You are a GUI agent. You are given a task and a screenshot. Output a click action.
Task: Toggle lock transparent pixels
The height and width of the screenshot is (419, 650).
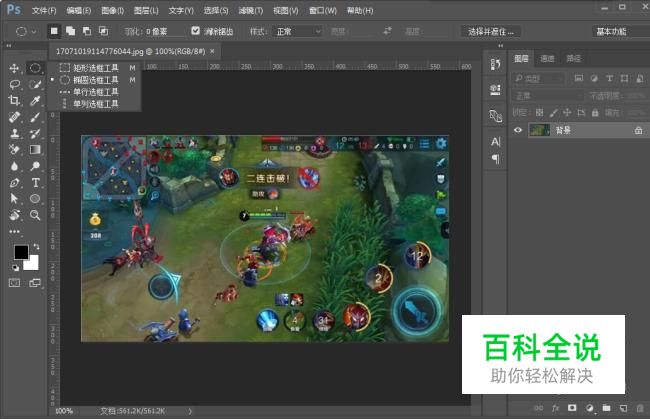pos(539,112)
